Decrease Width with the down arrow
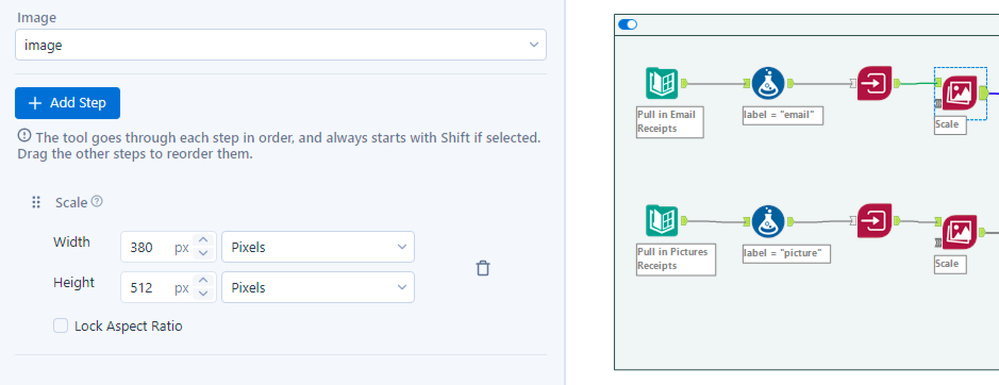This screenshot has height=385, width=999. (x=203, y=254)
